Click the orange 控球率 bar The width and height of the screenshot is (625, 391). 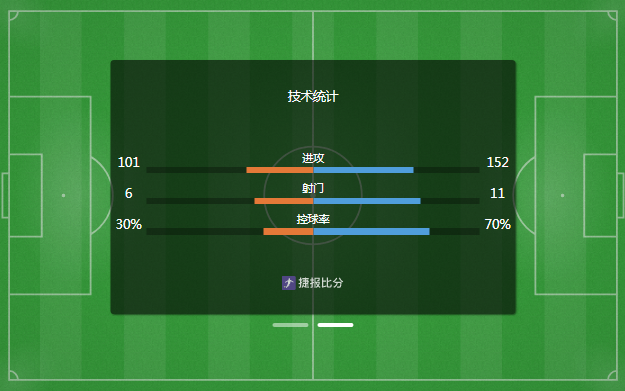288,232
